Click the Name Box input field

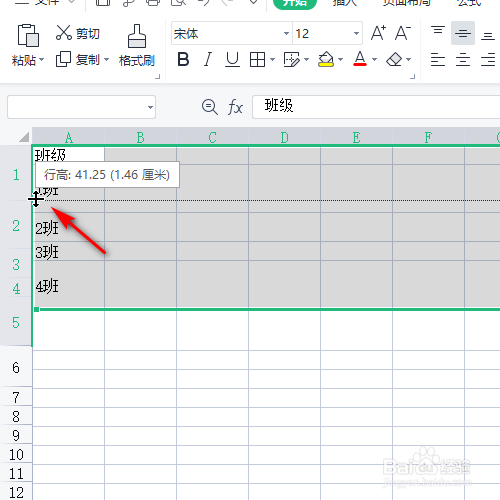click(x=77, y=107)
